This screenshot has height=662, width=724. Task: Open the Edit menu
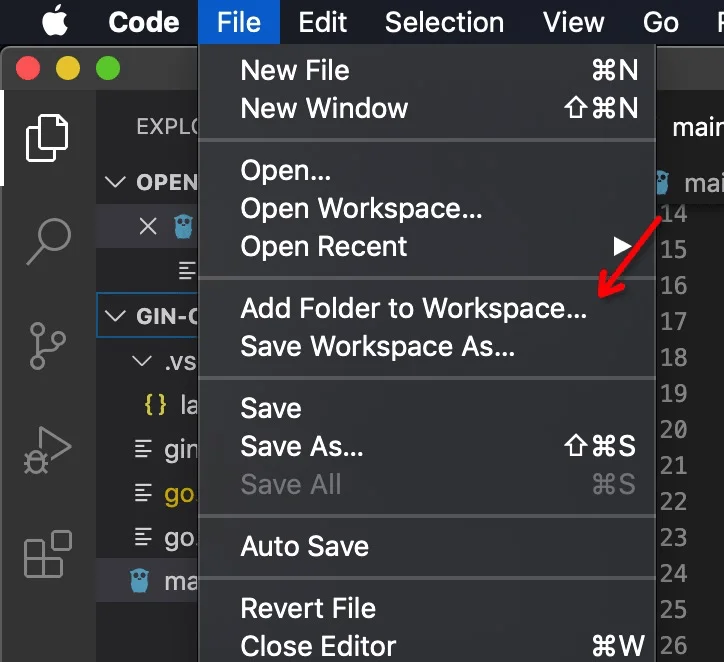coord(322,22)
